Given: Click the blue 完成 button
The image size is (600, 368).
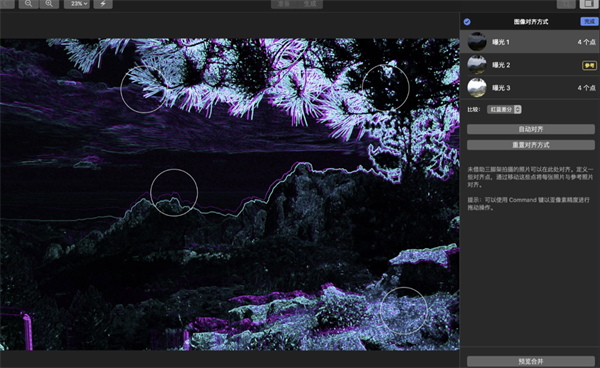Looking at the screenshot, I should pos(589,21).
